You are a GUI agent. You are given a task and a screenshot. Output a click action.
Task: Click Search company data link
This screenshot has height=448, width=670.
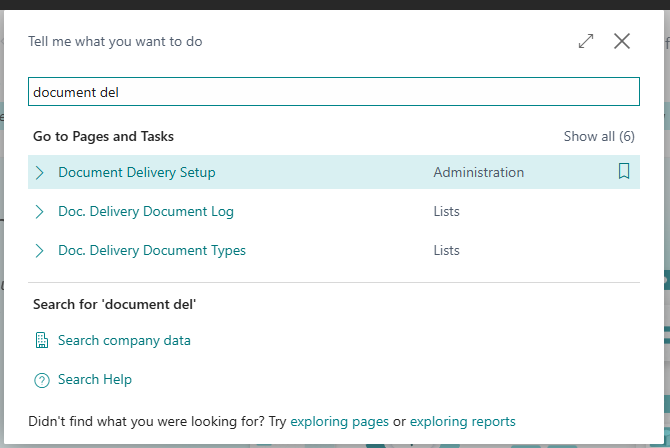pyautogui.click(x=124, y=340)
